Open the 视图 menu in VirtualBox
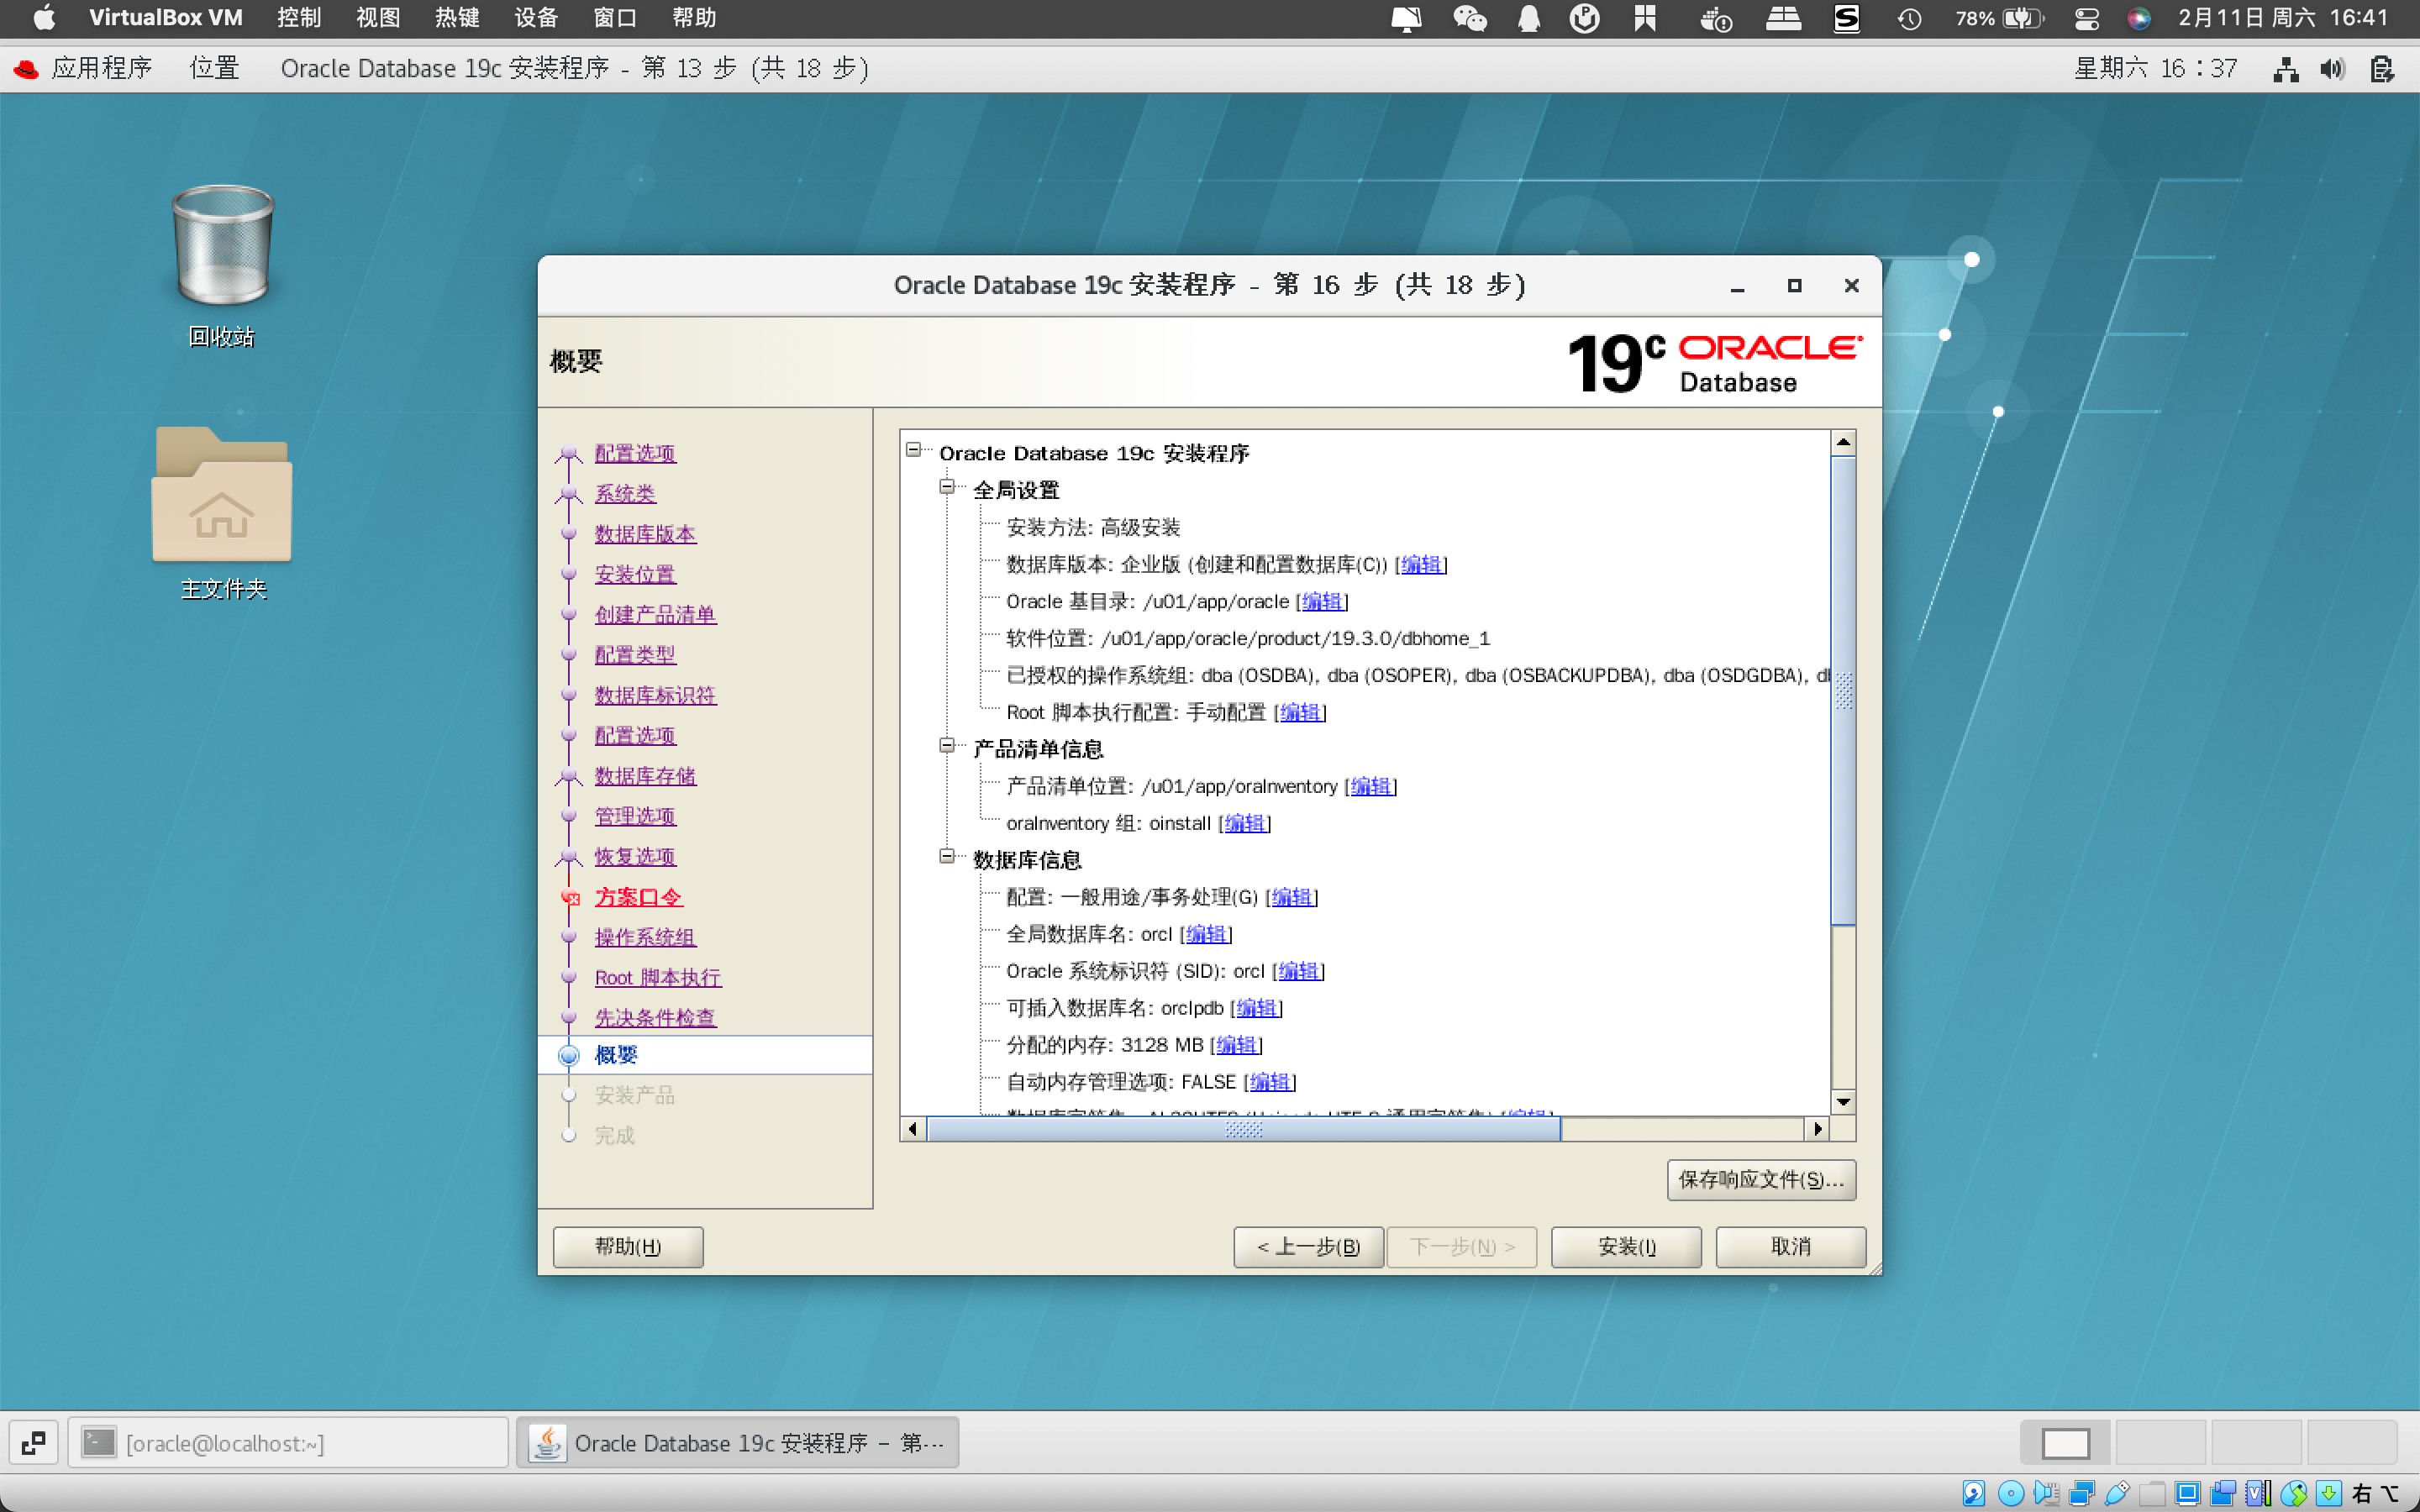 (378, 18)
